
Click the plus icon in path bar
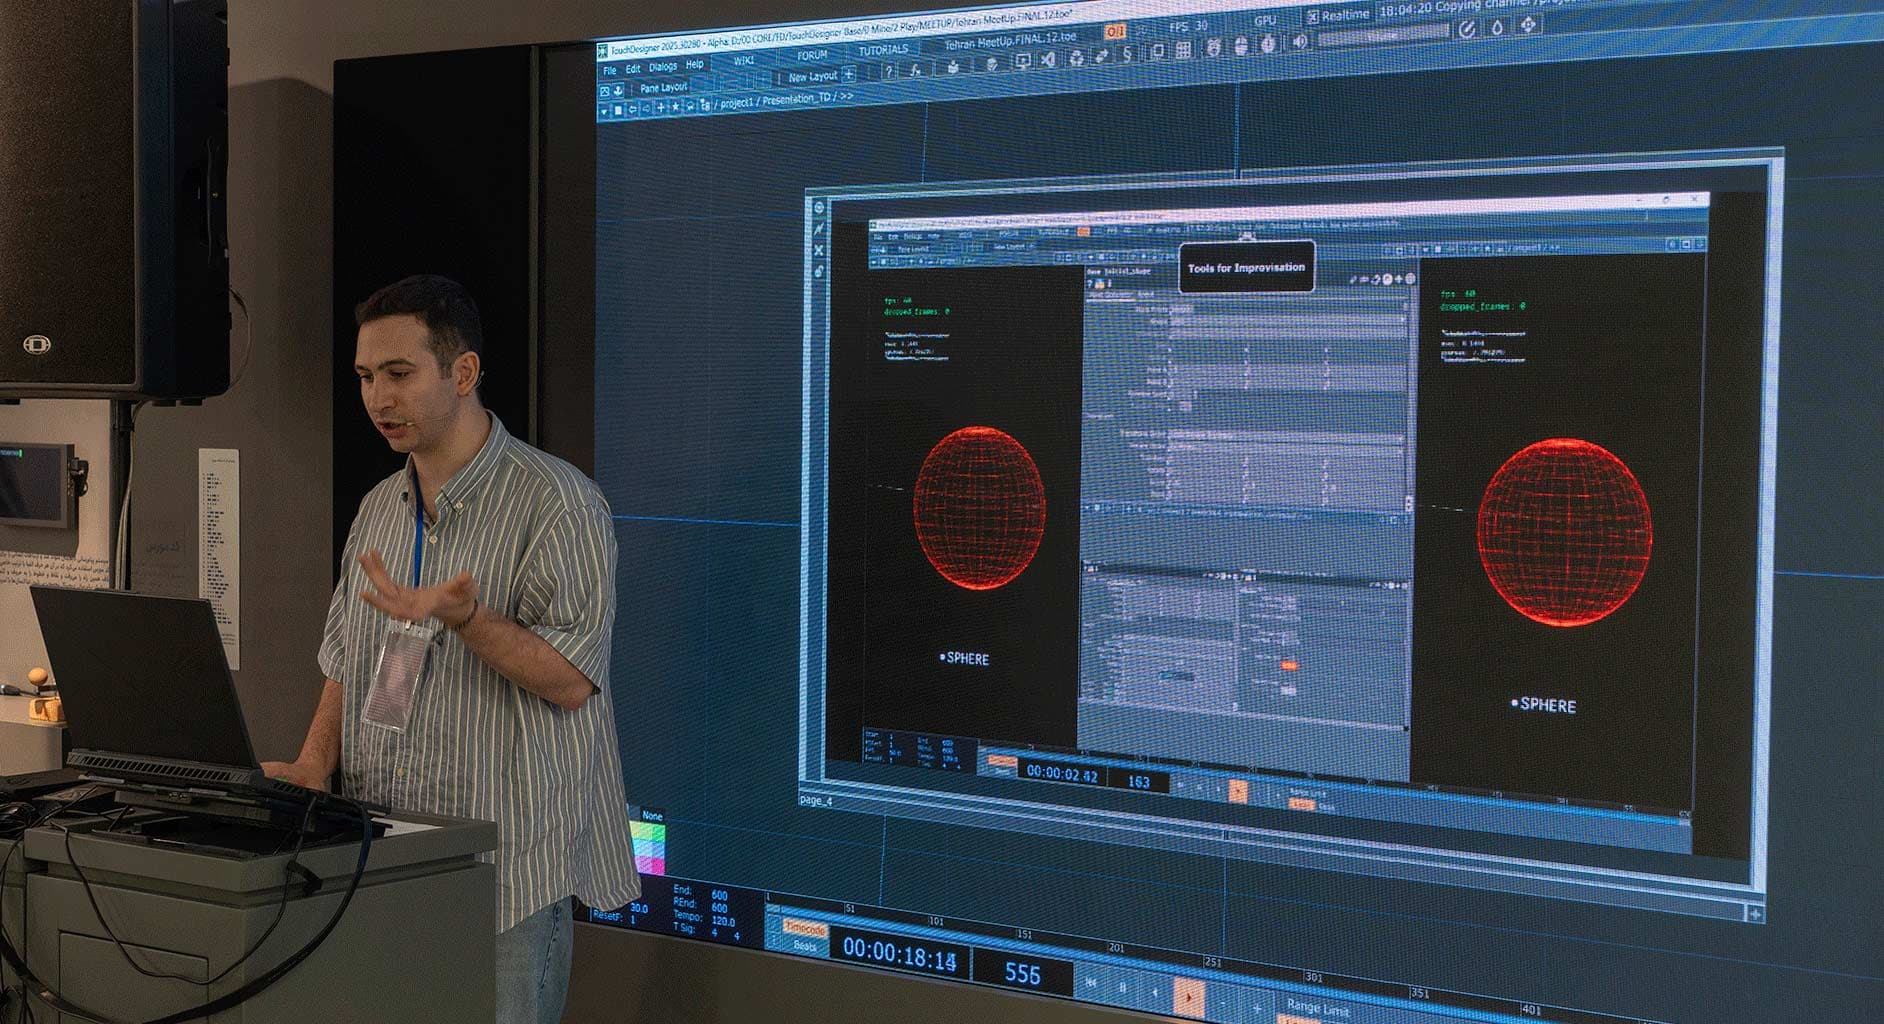pos(660,108)
